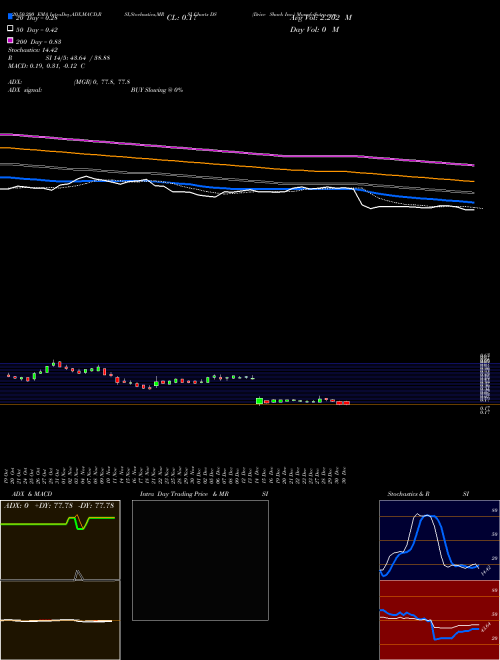The image size is (500, 660).
Task: Click the '(MGR) 0, 77.8, 77.8' ADX value
Action: (x=102, y=82)
